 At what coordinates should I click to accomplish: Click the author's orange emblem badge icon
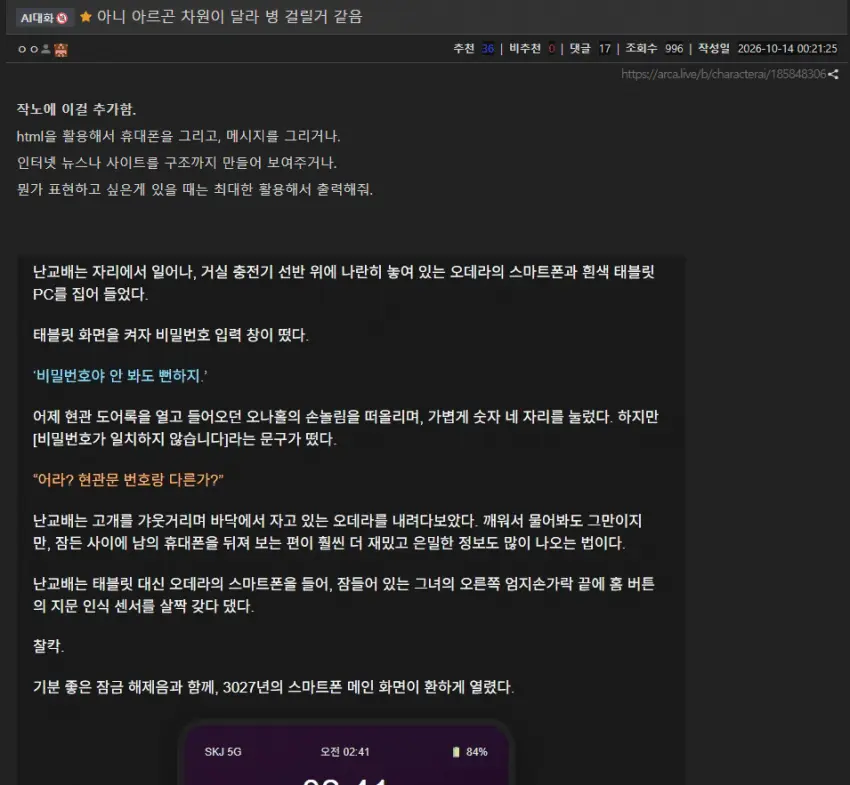click(61, 50)
